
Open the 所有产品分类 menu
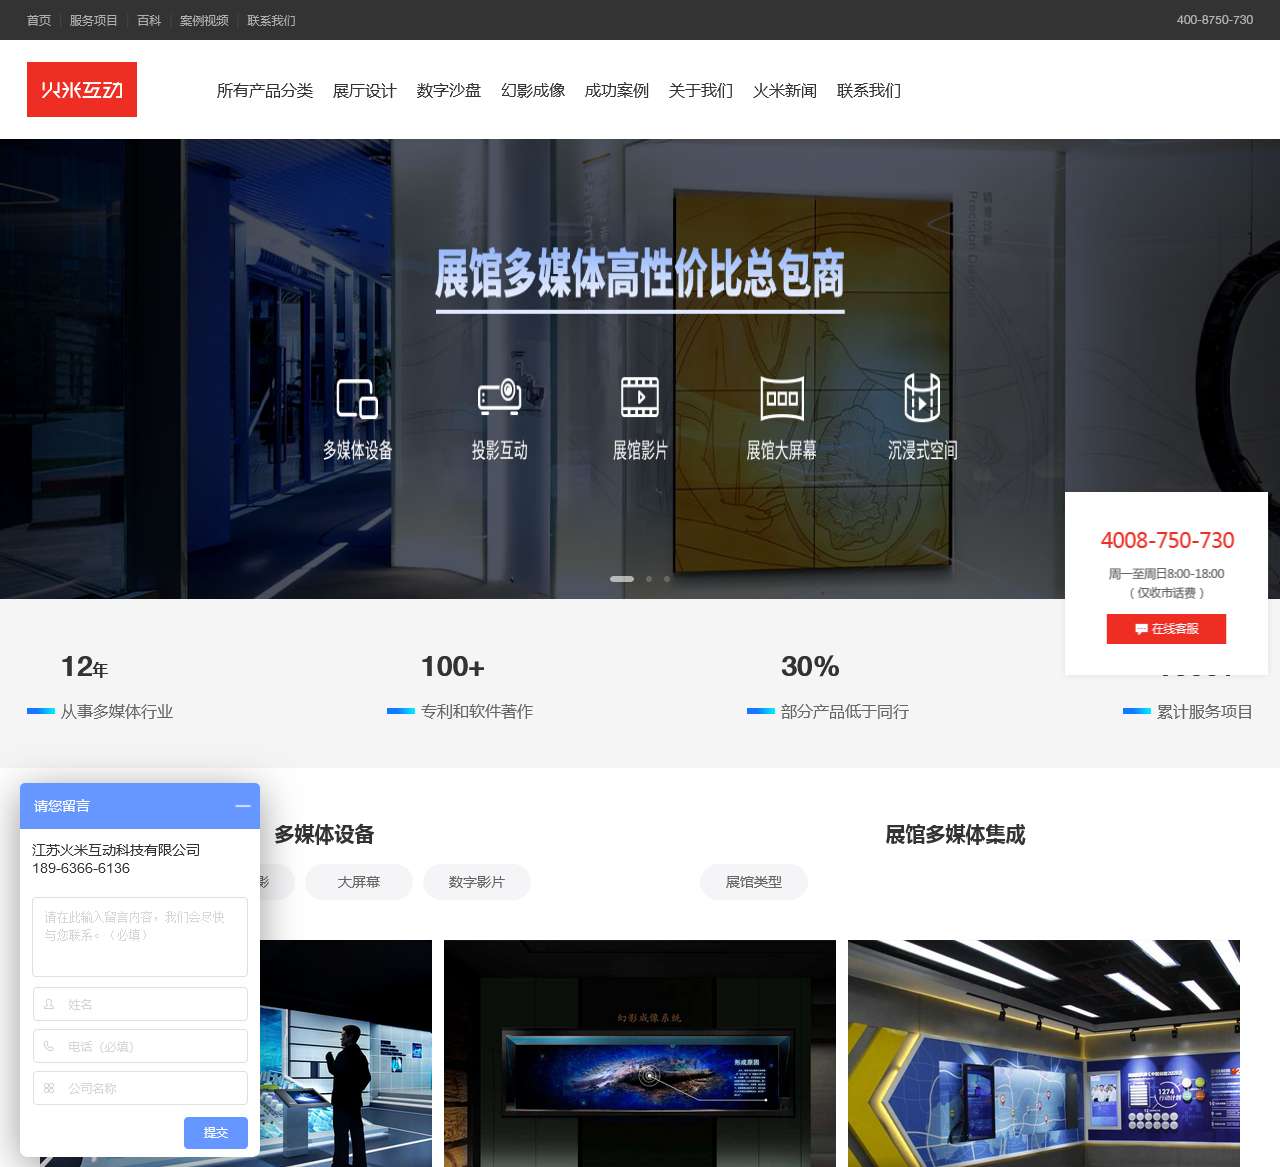tap(265, 91)
